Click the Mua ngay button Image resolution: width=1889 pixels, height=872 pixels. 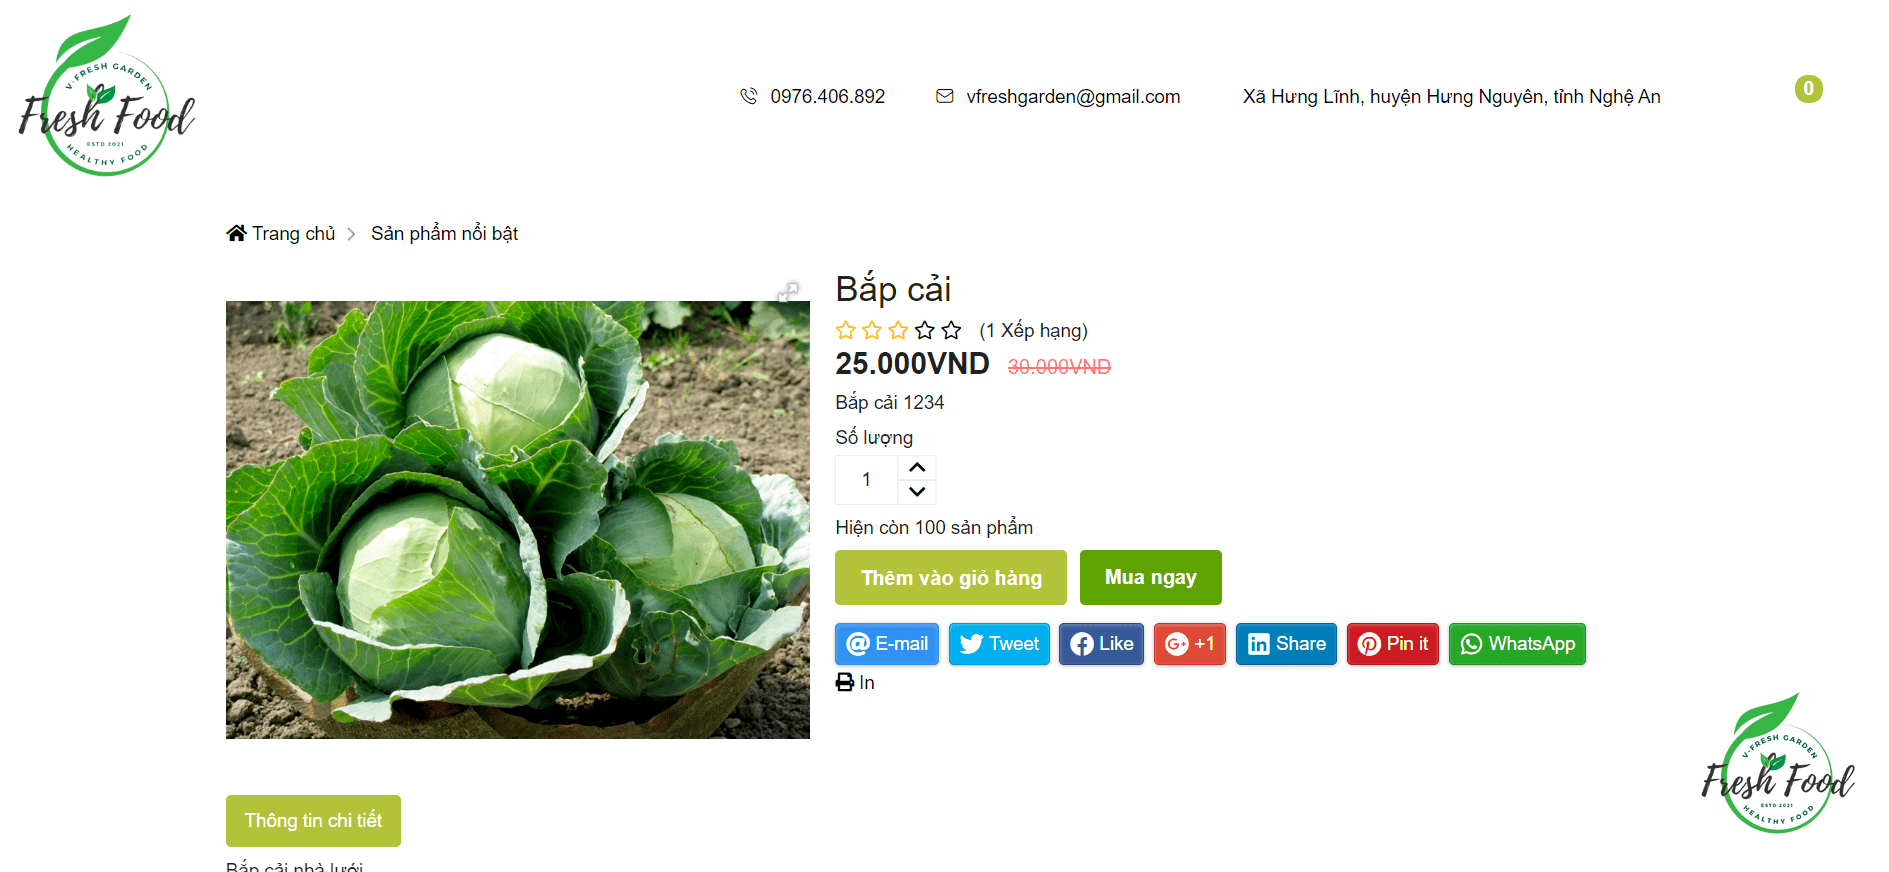pyautogui.click(x=1151, y=577)
